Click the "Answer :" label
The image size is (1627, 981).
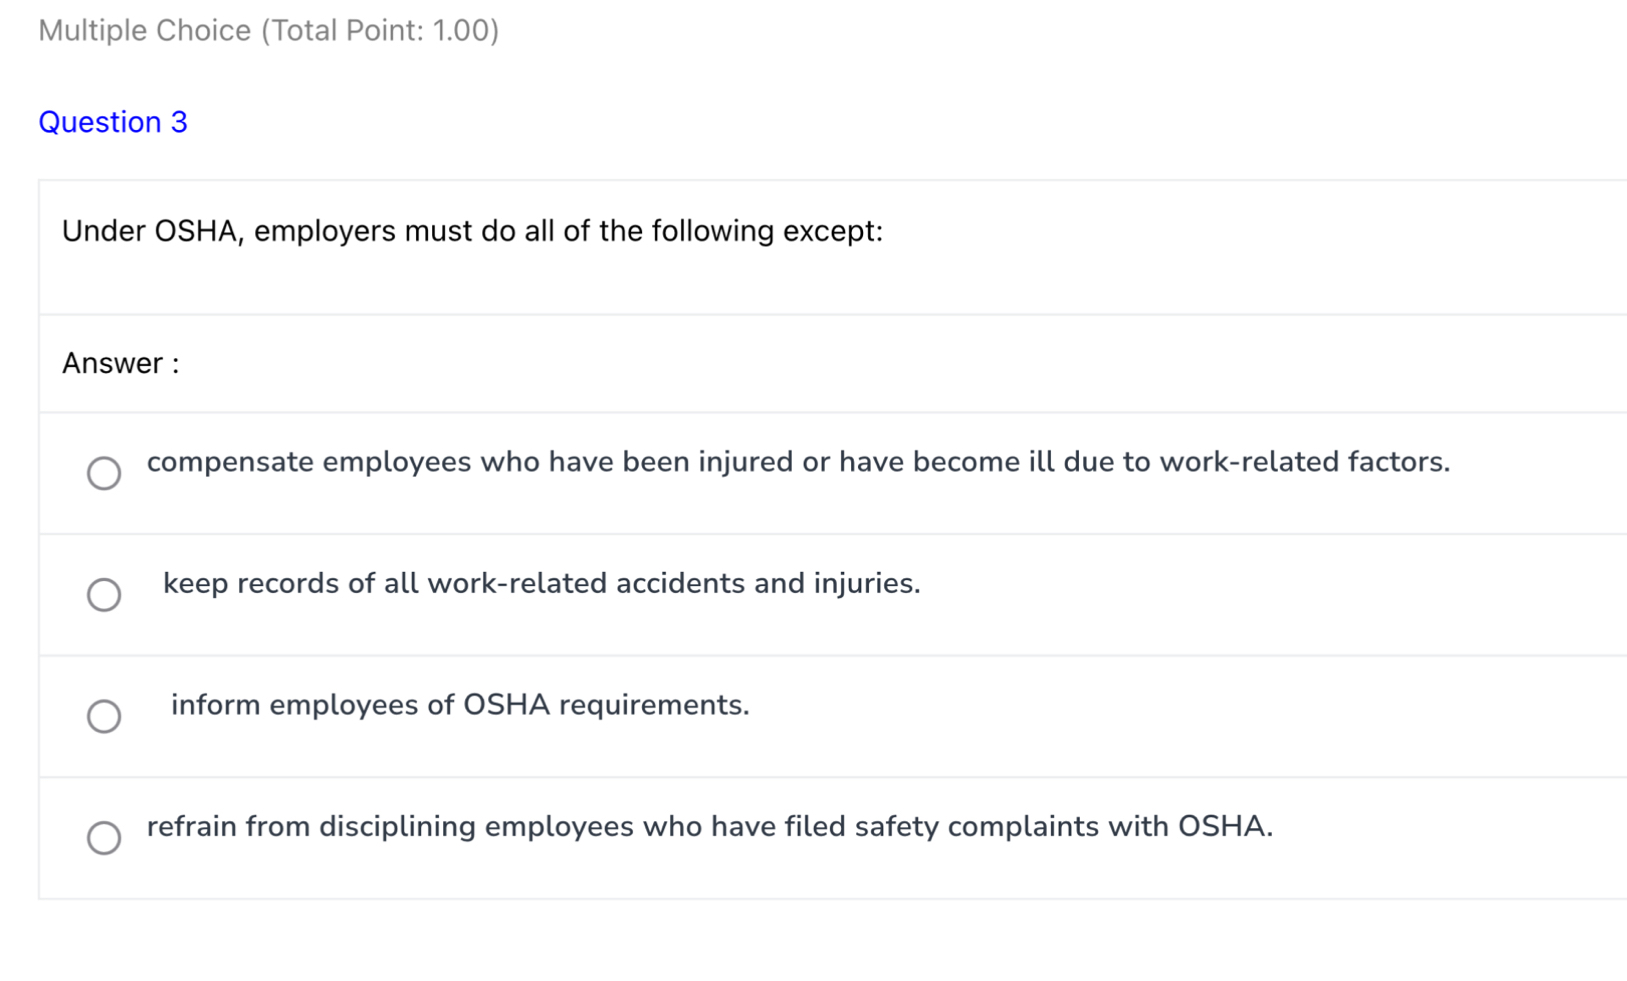[x=120, y=363]
